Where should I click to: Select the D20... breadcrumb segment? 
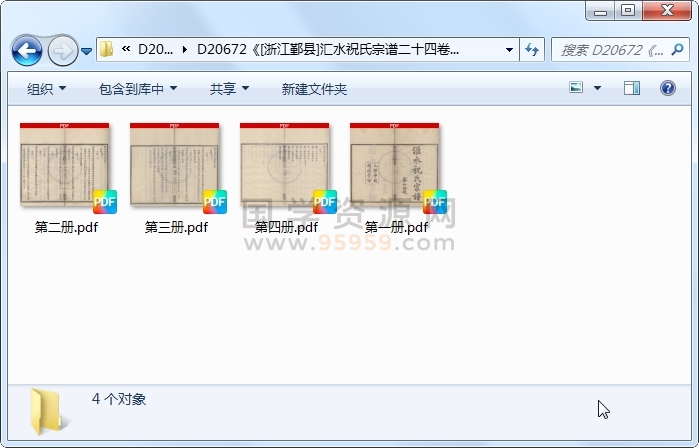[155, 49]
